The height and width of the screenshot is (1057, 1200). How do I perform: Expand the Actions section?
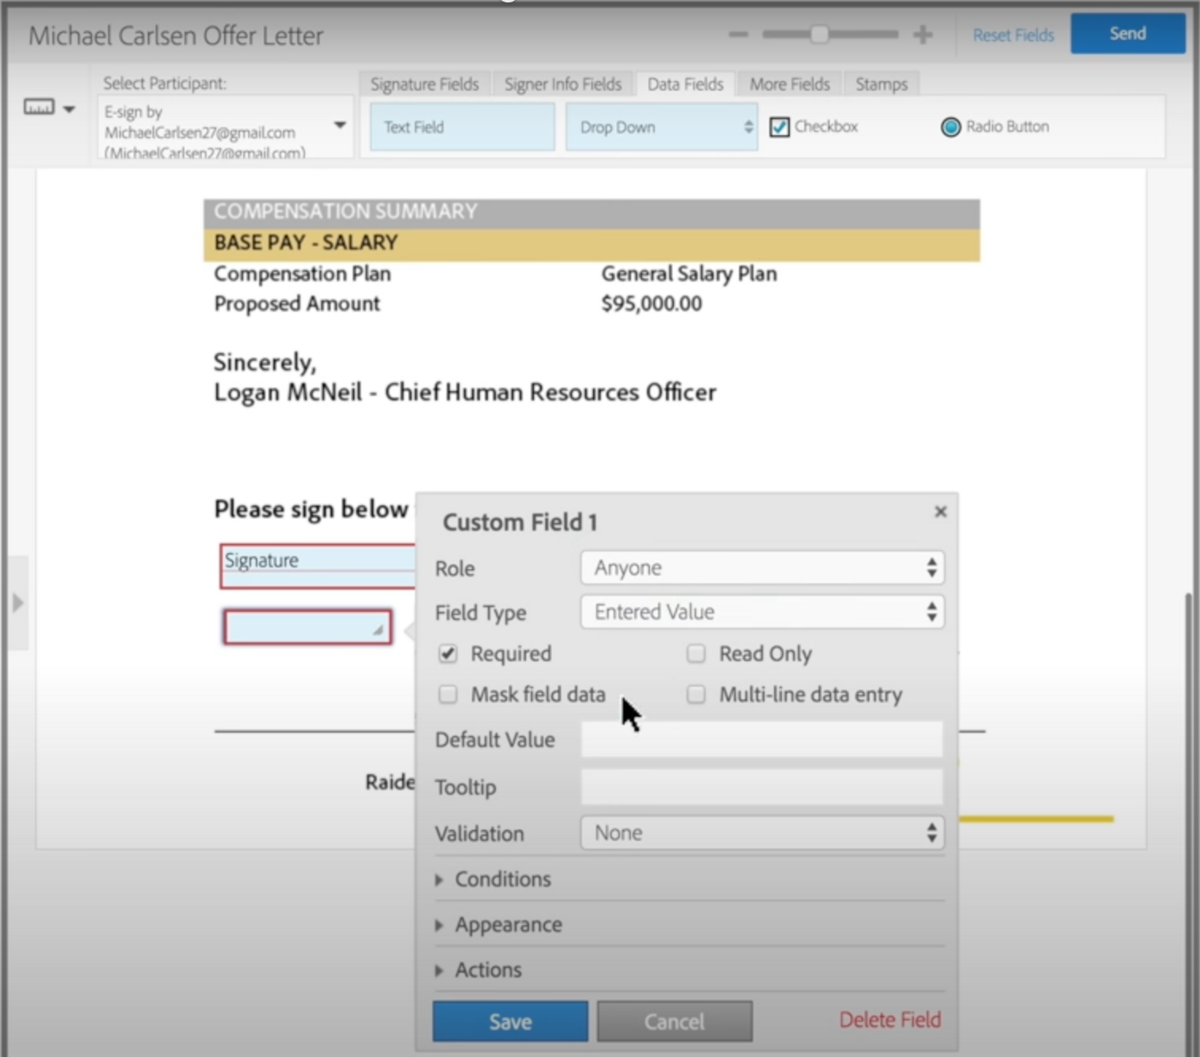pos(478,970)
